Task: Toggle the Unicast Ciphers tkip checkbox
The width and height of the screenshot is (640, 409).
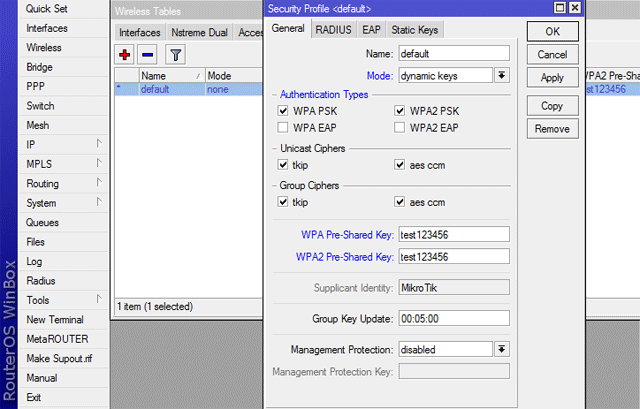Action: (x=283, y=164)
